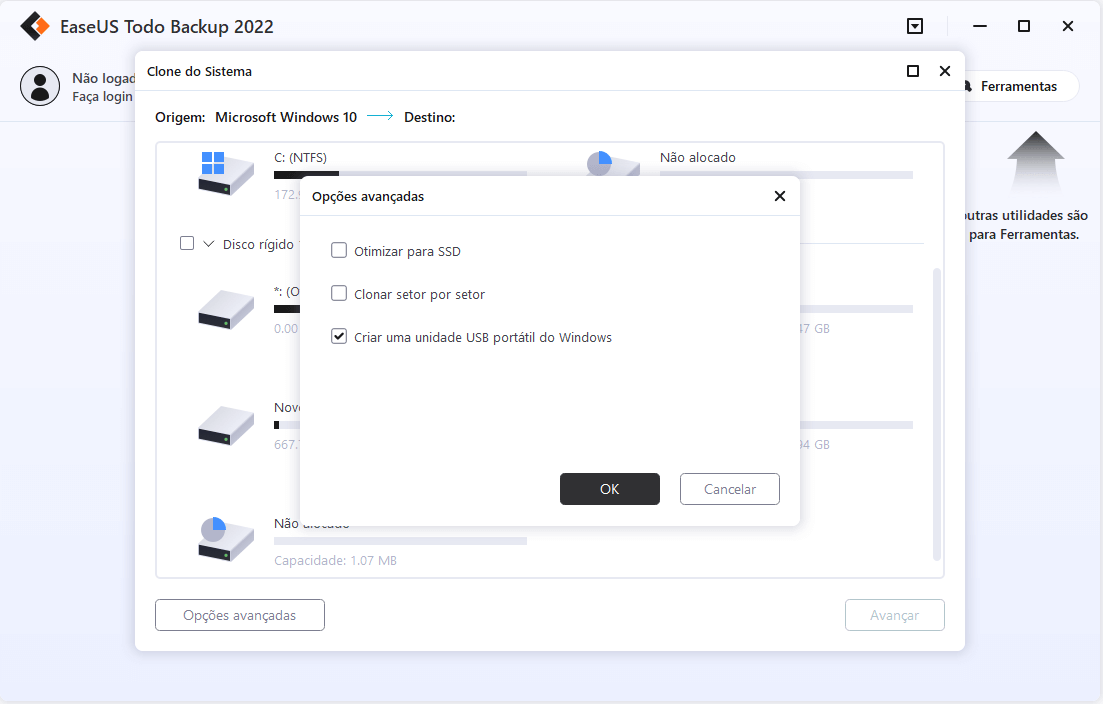Click the user account avatar icon
Image resolution: width=1103 pixels, height=704 pixels.
(x=40, y=87)
